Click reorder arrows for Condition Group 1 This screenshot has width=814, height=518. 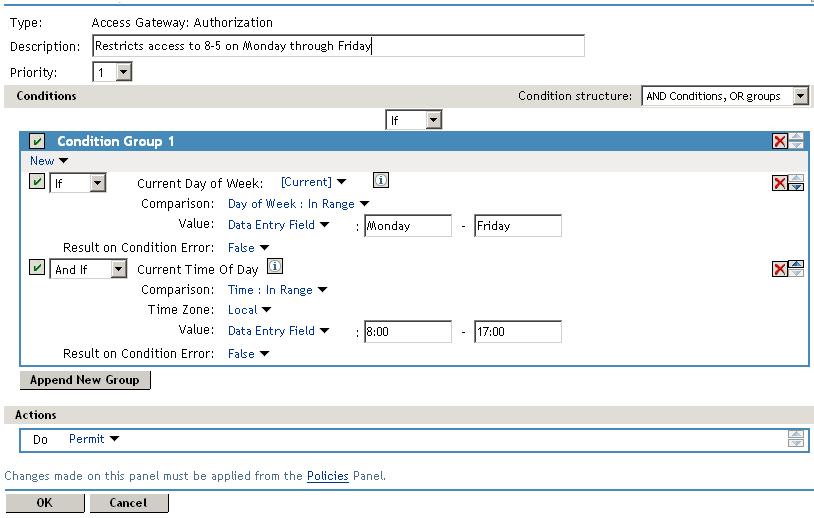(796, 142)
